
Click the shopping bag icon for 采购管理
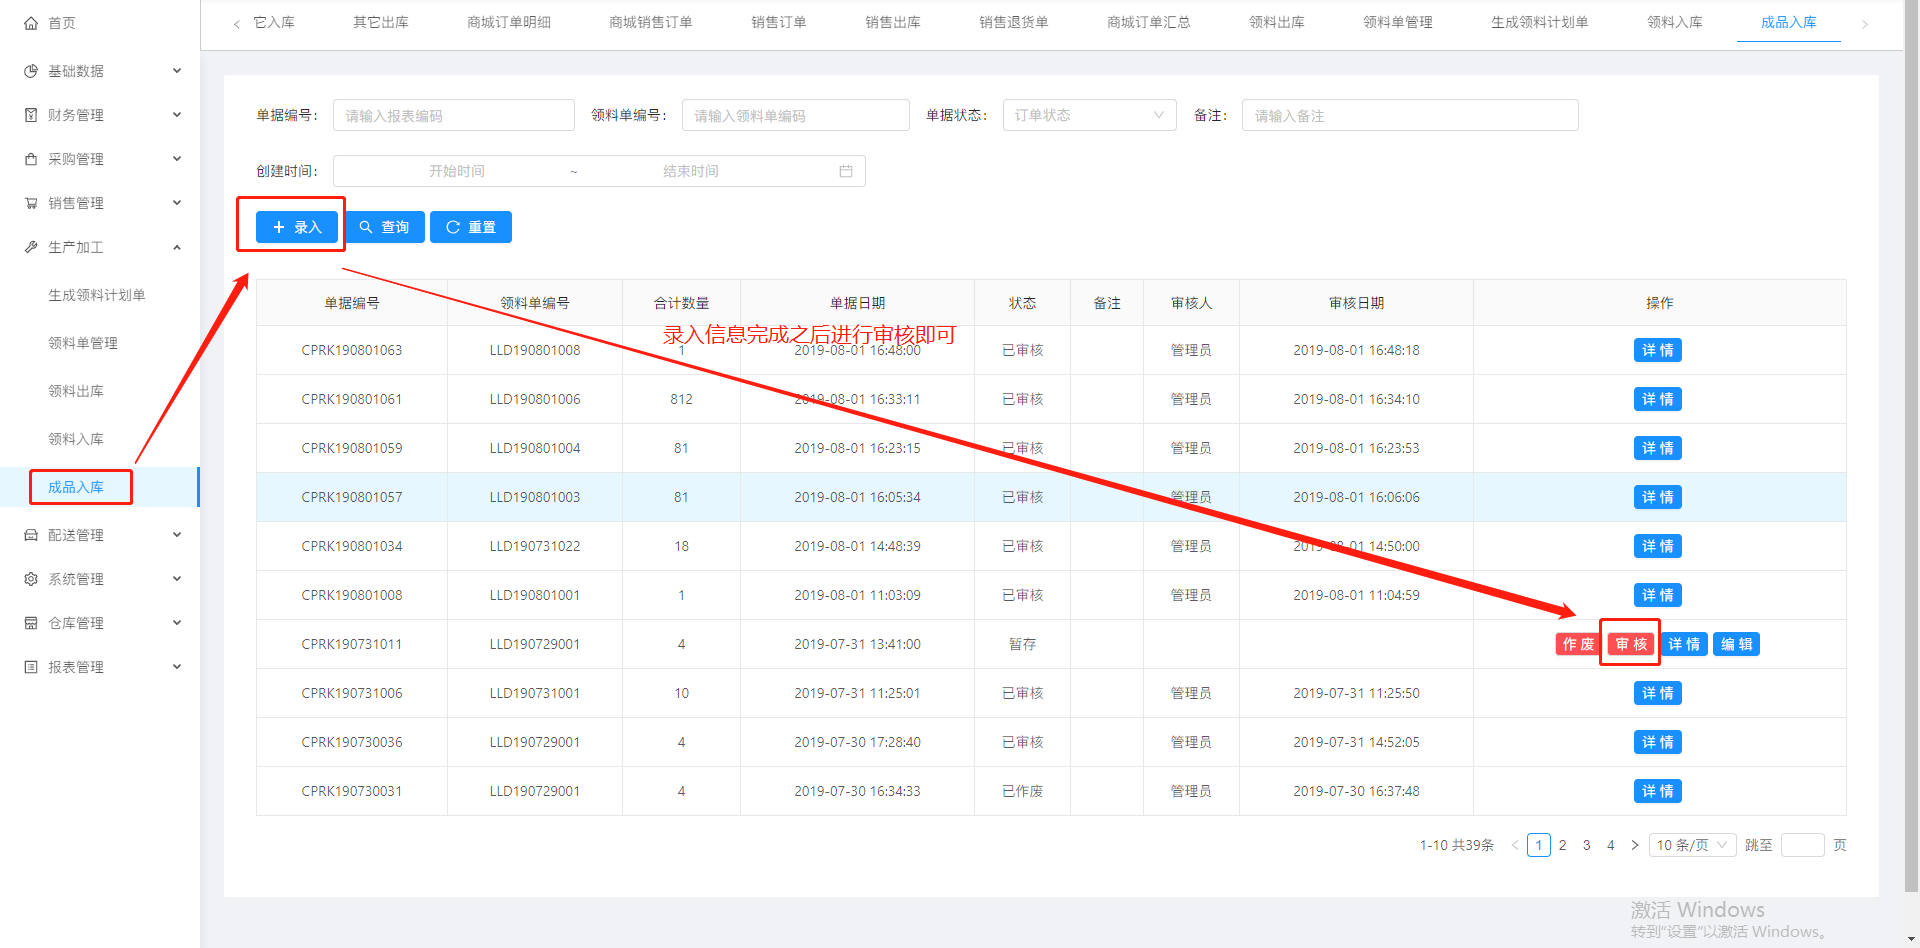click(31, 159)
